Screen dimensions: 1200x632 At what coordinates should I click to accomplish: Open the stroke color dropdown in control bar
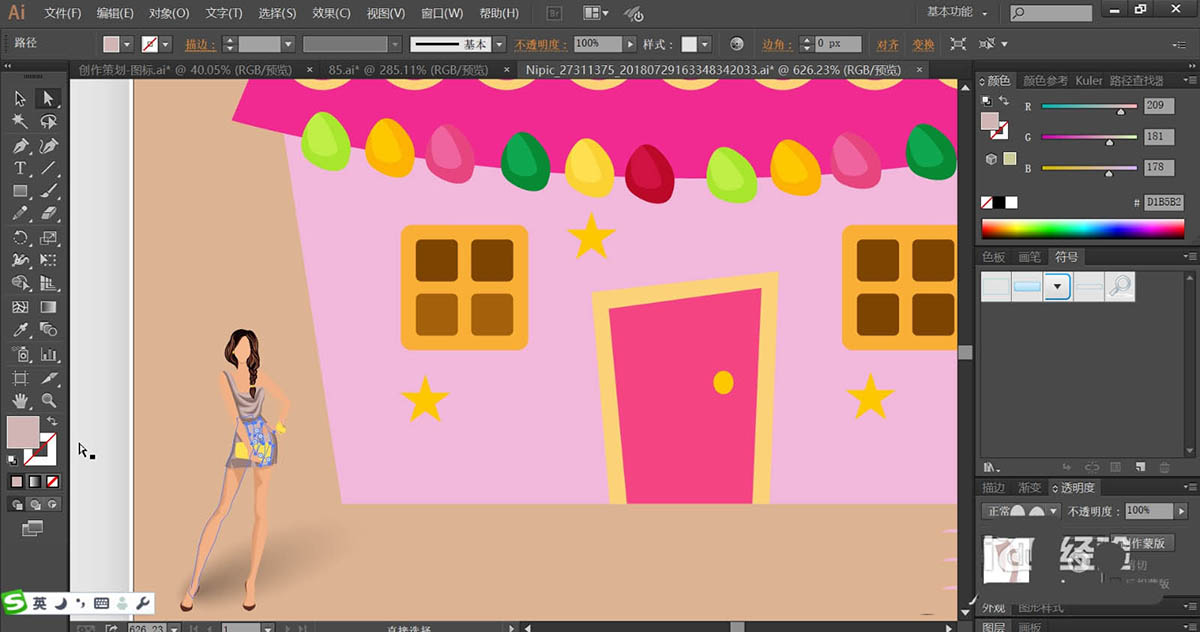tap(166, 44)
